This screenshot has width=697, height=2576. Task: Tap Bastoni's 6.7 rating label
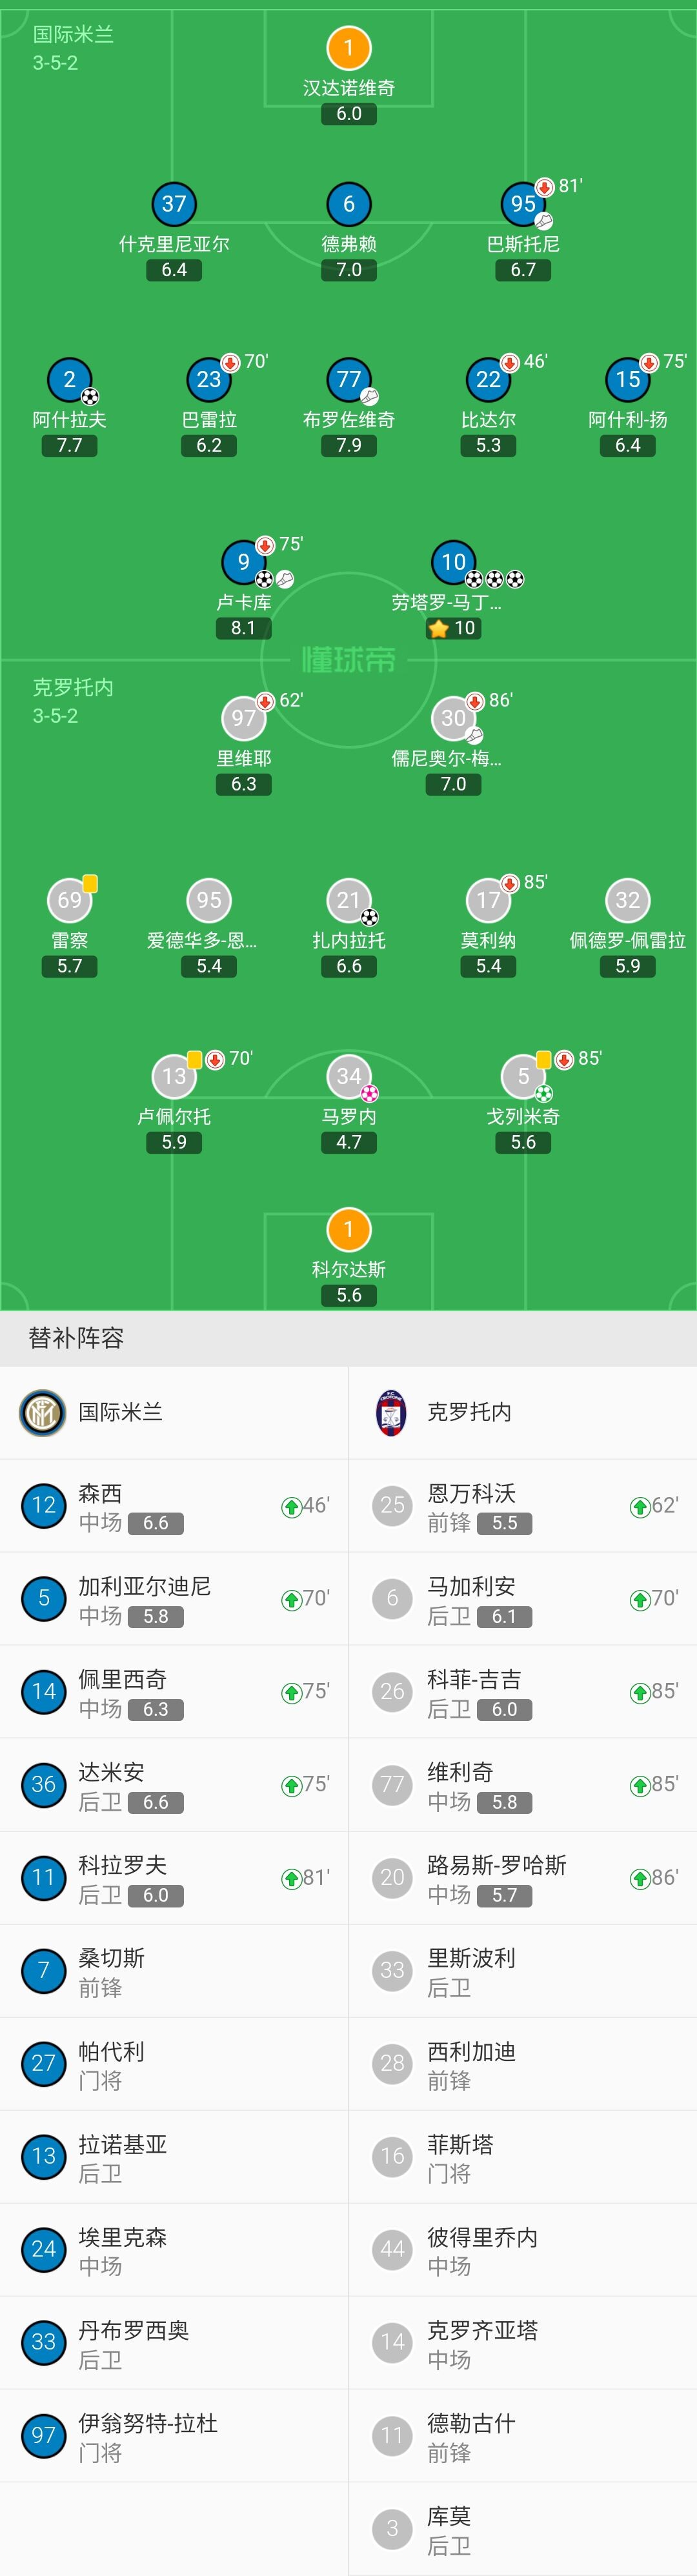click(x=523, y=270)
